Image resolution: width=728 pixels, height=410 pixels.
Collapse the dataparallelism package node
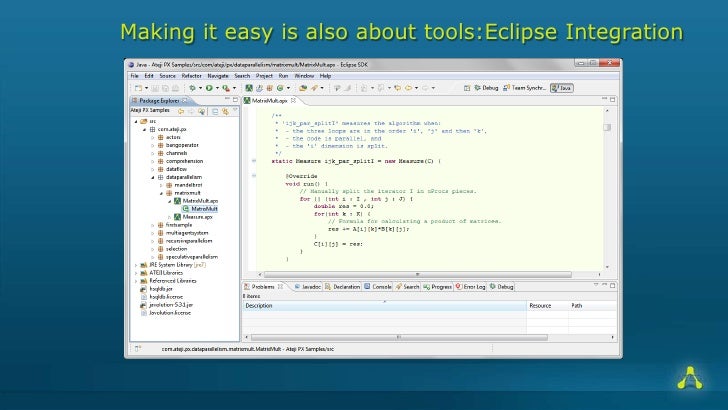tap(152, 177)
